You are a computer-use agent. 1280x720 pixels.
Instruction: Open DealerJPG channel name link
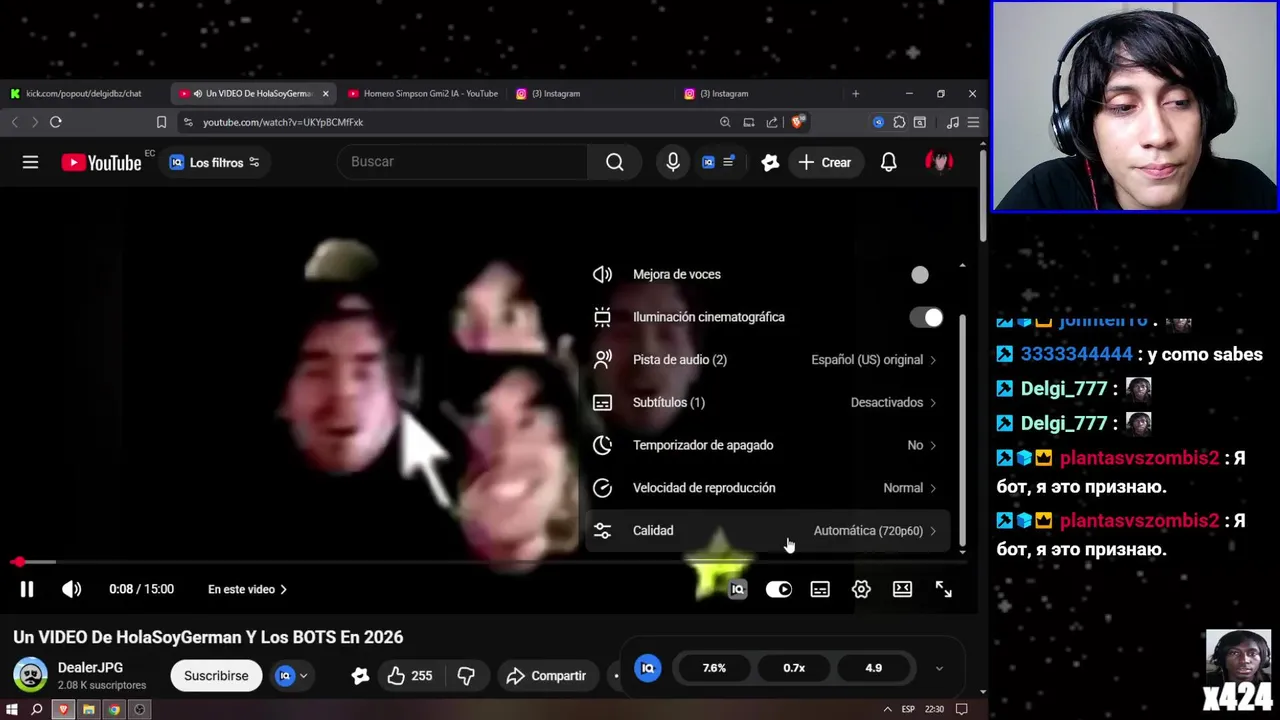pyautogui.click(x=90, y=667)
